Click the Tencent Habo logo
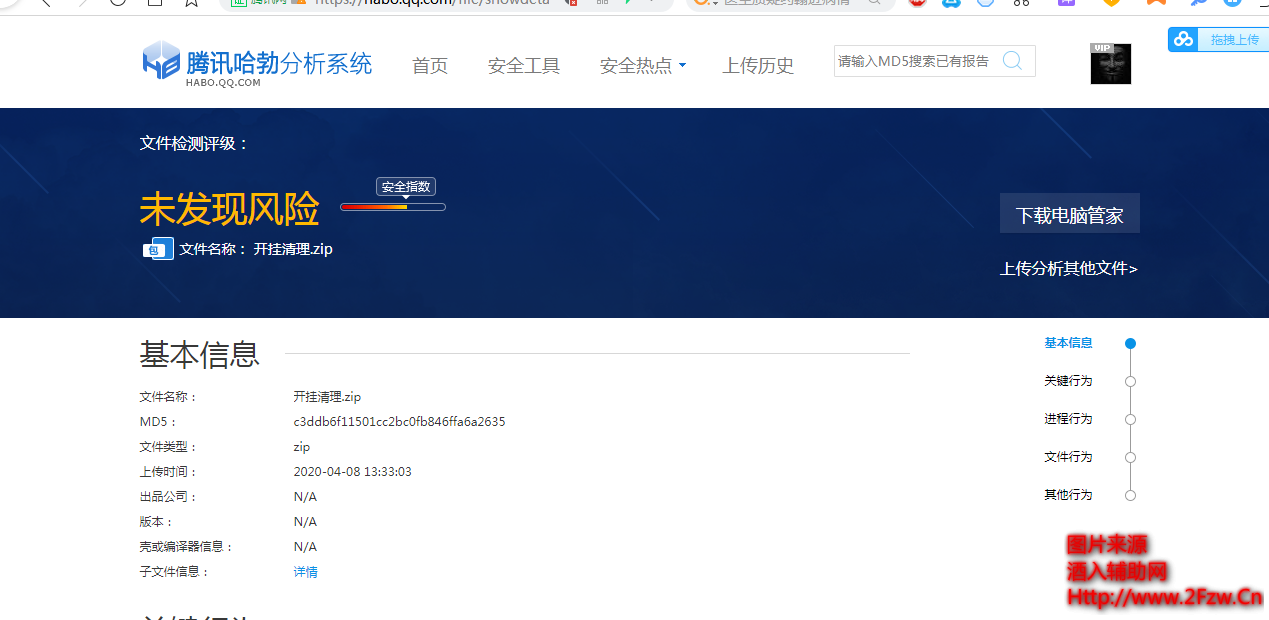This screenshot has height=620, width=1269. pyautogui.click(x=257, y=65)
